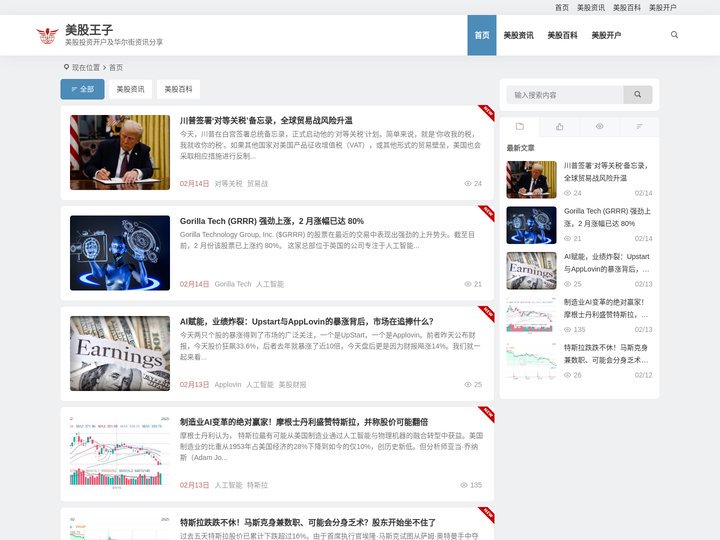Screen dimensions: 720x540
Task: Click the 02月14日 date on the tariff article
Action: pyautogui.click(x=194, y=184)
